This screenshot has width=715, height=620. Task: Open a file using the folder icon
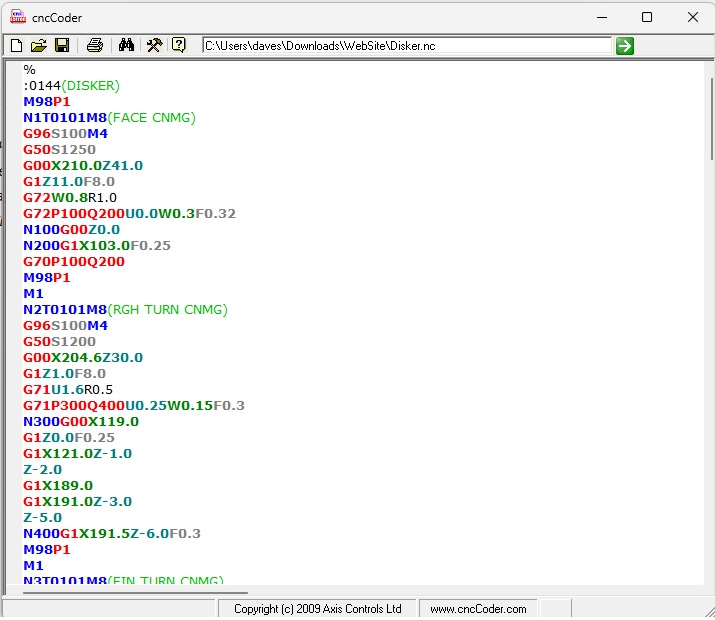(x=39, y=45)
